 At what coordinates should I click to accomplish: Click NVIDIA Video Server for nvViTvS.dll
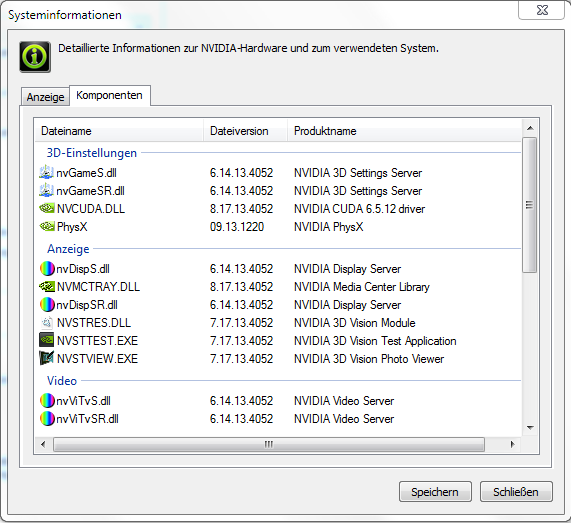pos(344,401)
